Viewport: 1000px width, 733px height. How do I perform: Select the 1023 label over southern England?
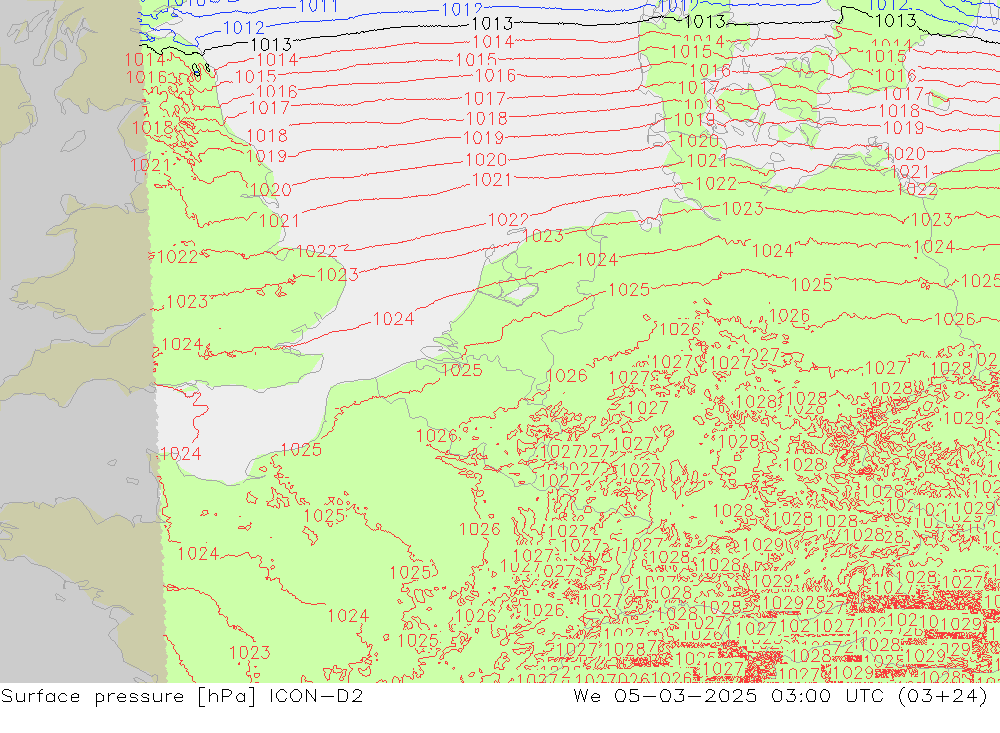187,302
